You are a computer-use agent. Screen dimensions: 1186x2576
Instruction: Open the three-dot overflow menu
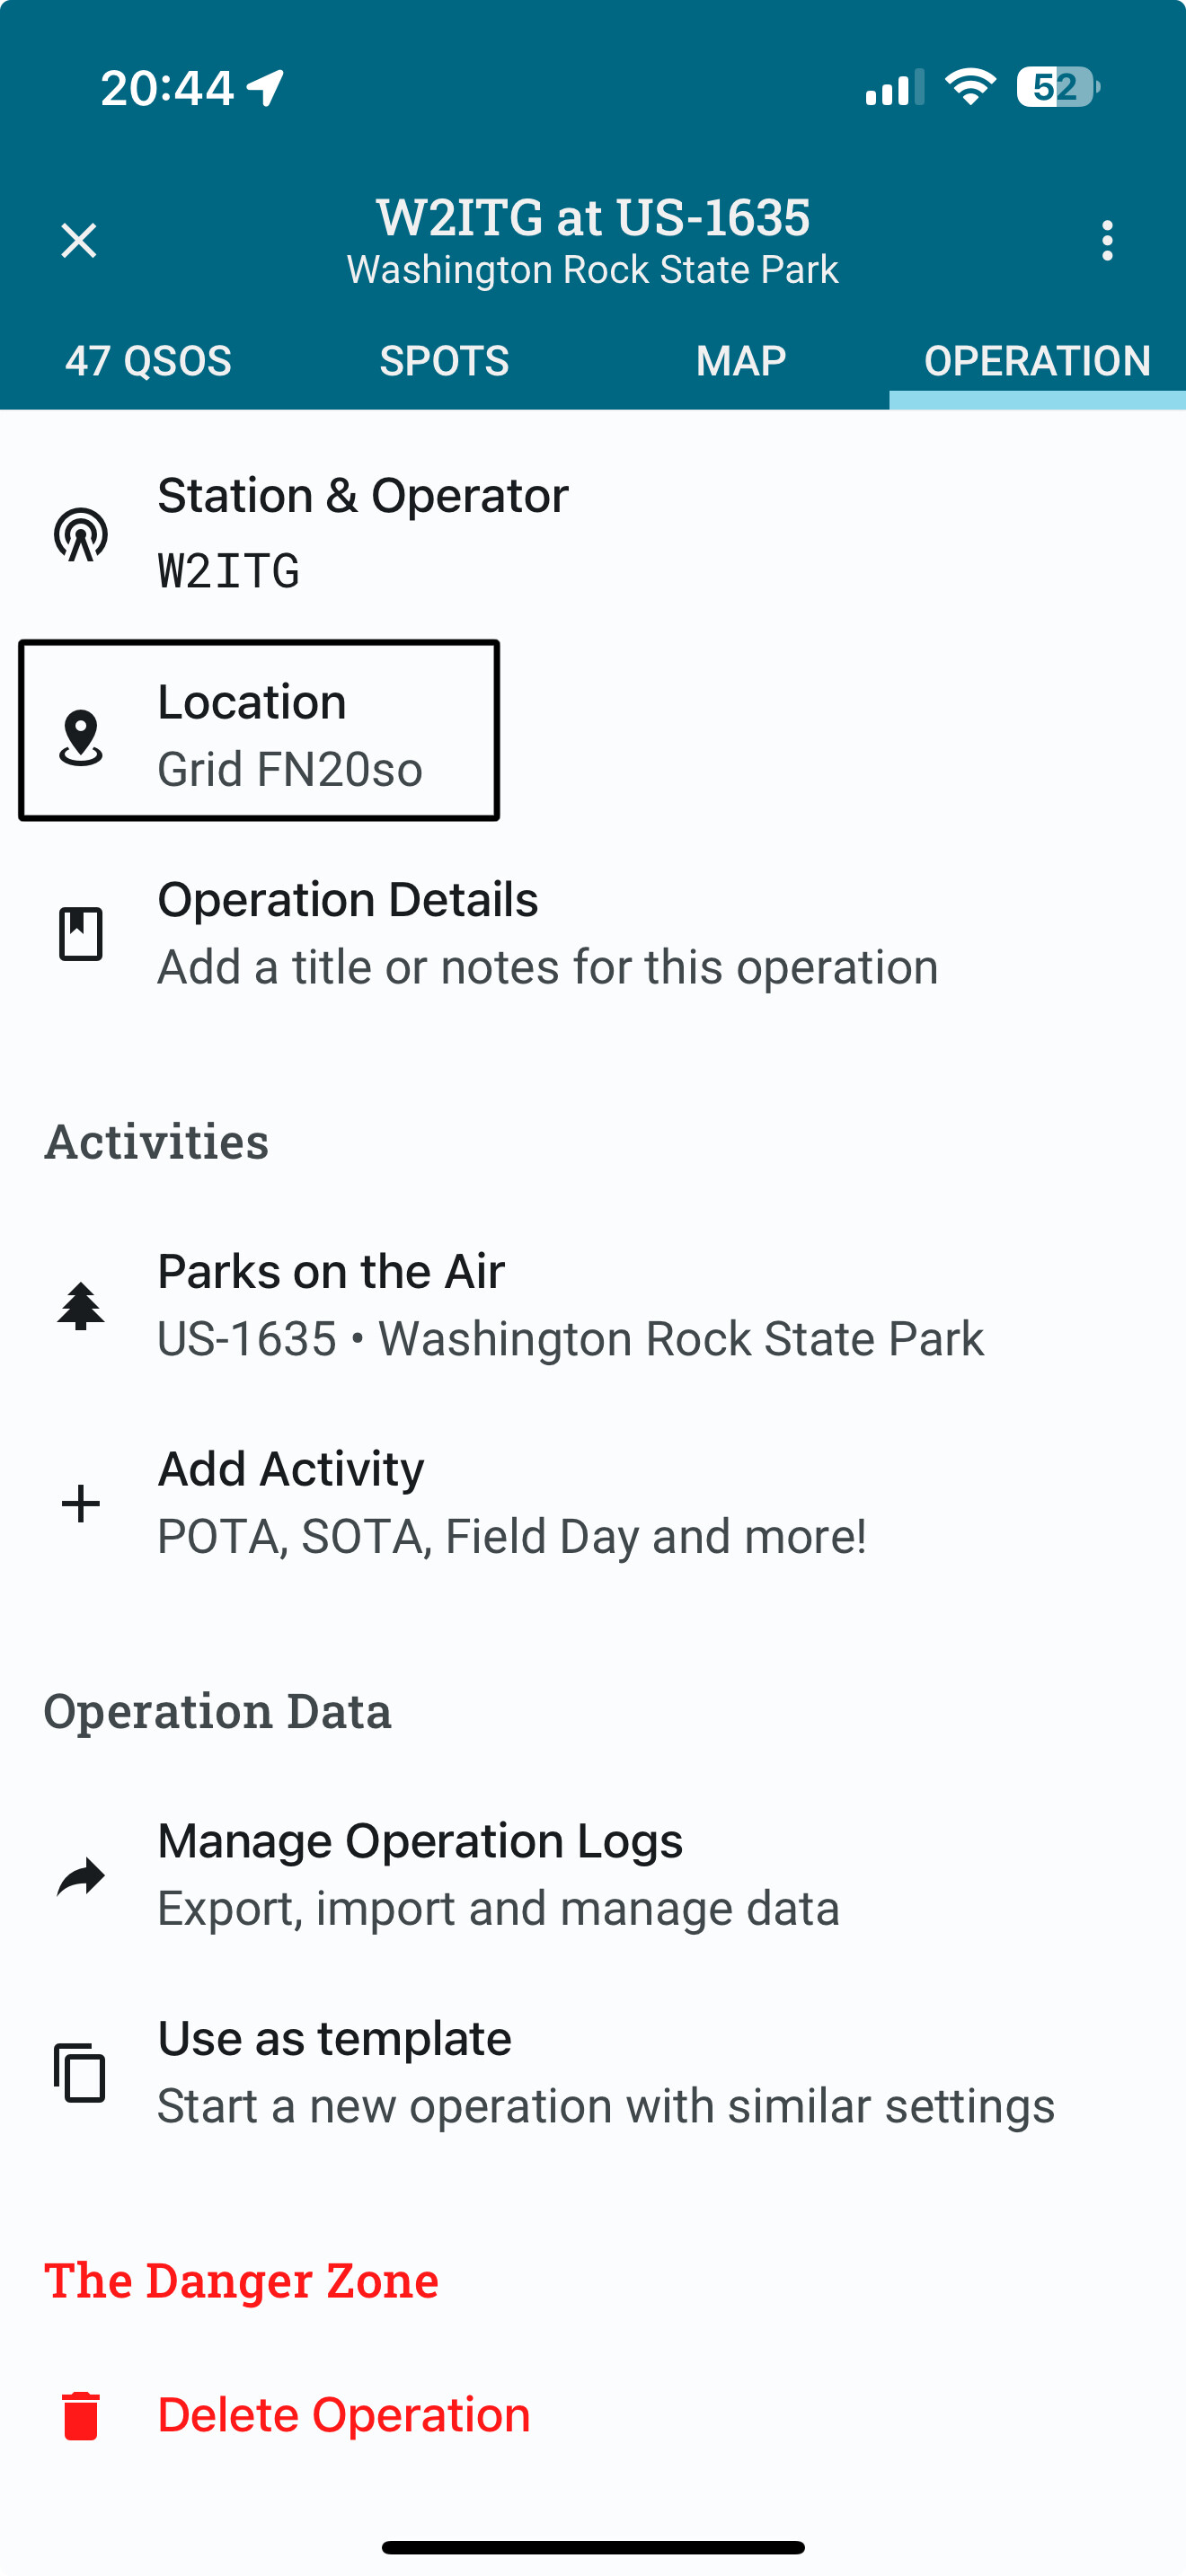click(1106, 241)
